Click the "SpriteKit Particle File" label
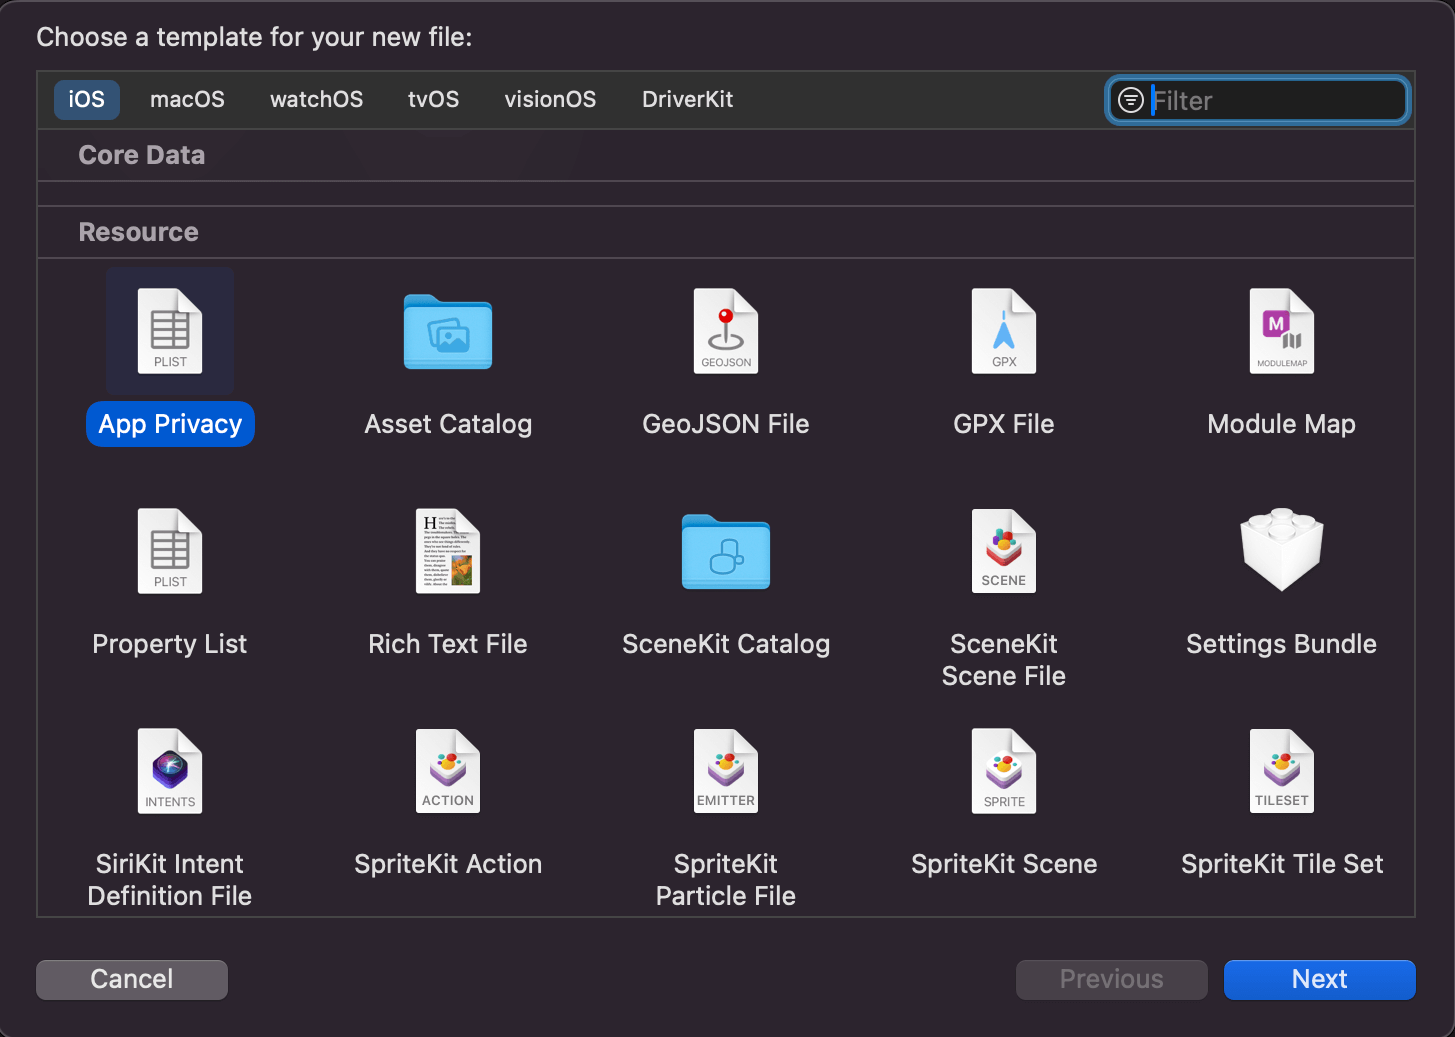Screen dimensions: 1455x1037 pyautogui.click(x=726, y=880)
